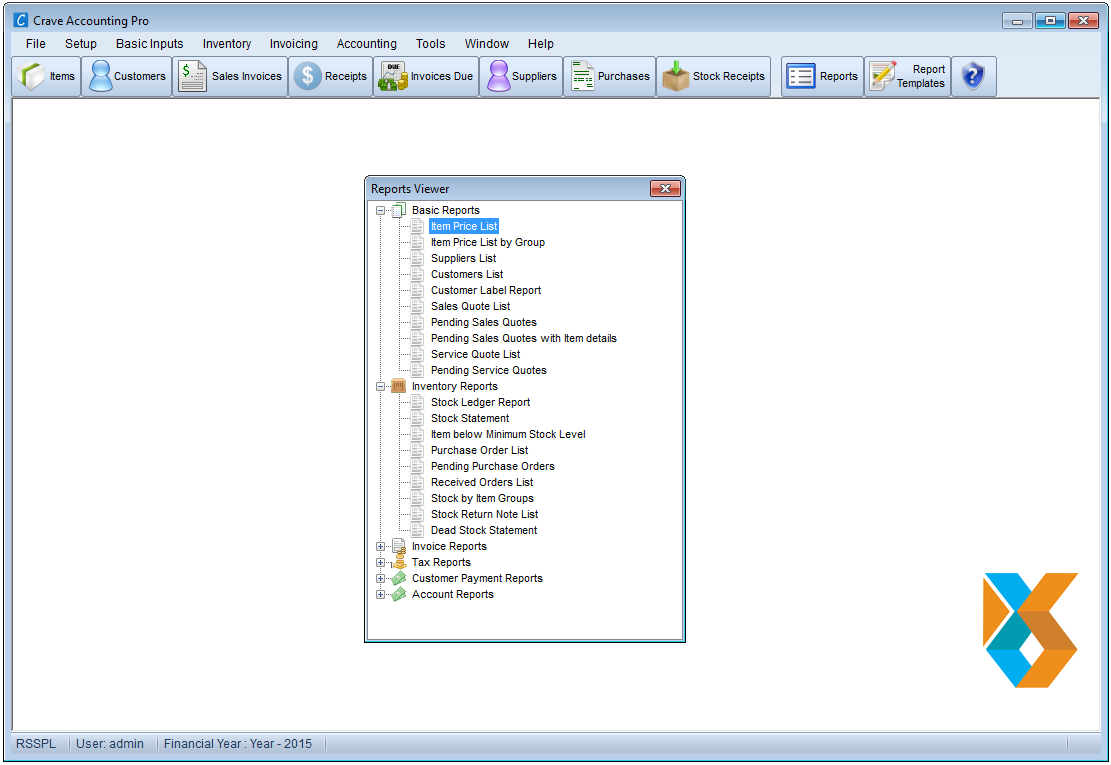Click the Account Reports category icon
1111x765 pixels.
pos(399,594)
